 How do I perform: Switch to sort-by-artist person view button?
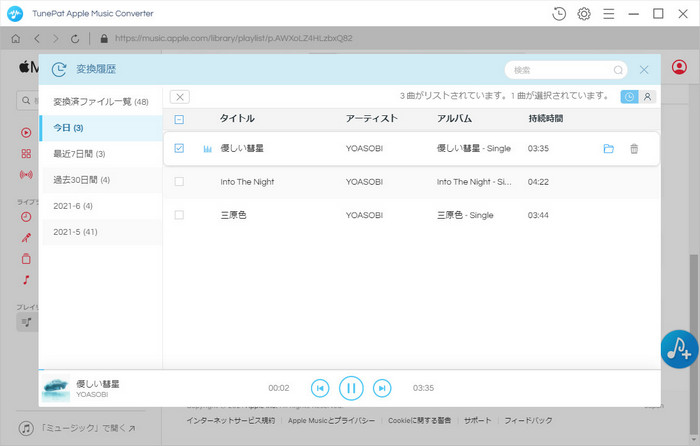click(647, 97)
